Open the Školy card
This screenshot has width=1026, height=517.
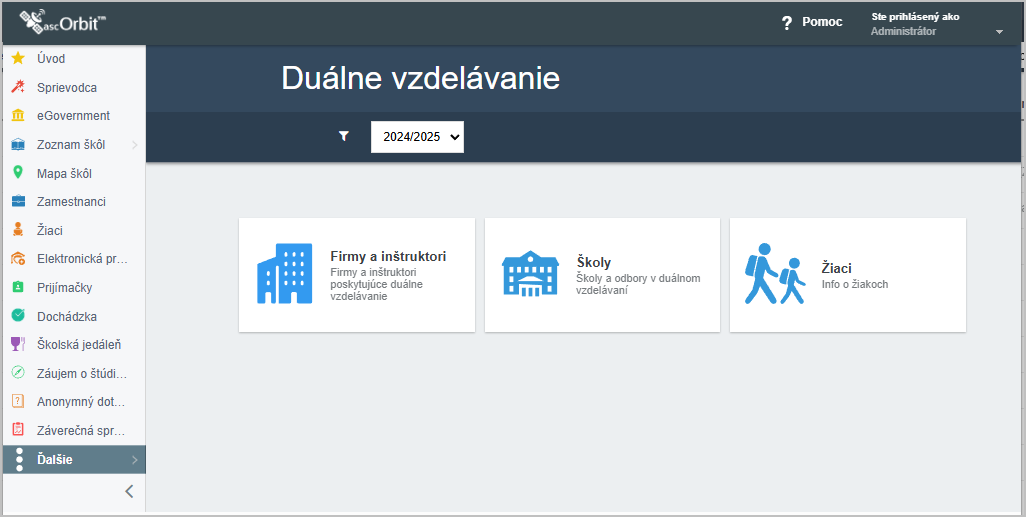pyautogui.click(x=602, y=275)
